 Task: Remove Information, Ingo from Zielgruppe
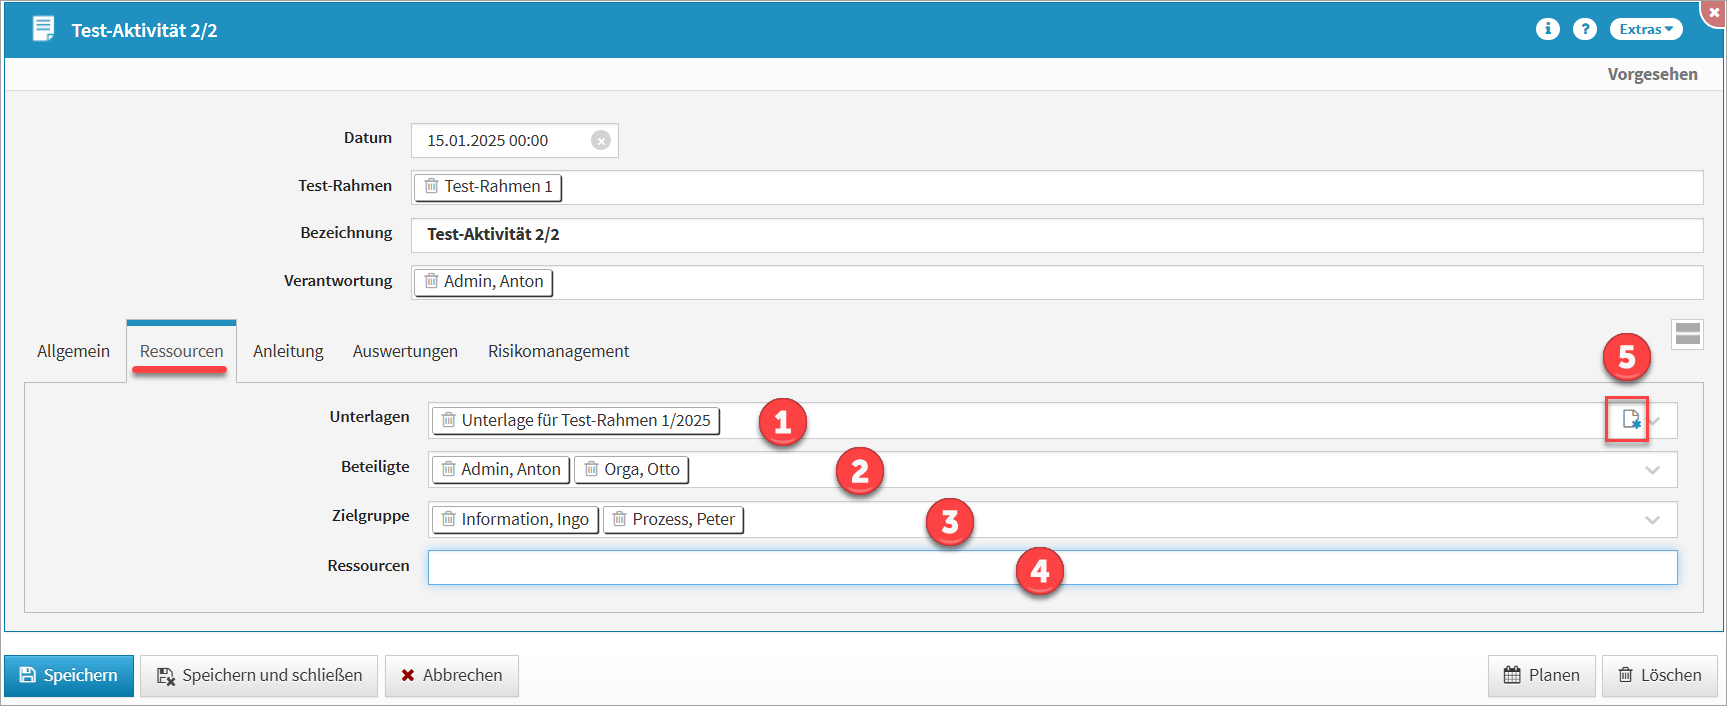[448, 519]
